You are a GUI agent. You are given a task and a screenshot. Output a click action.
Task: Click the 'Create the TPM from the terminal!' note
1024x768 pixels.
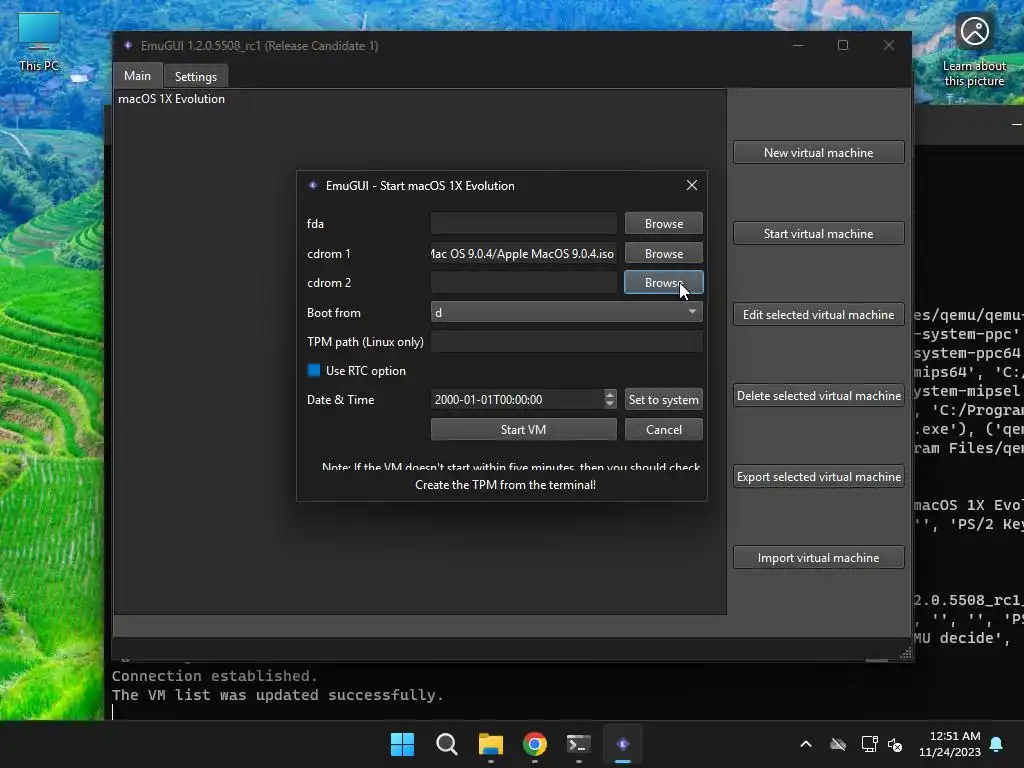(505, 485)
